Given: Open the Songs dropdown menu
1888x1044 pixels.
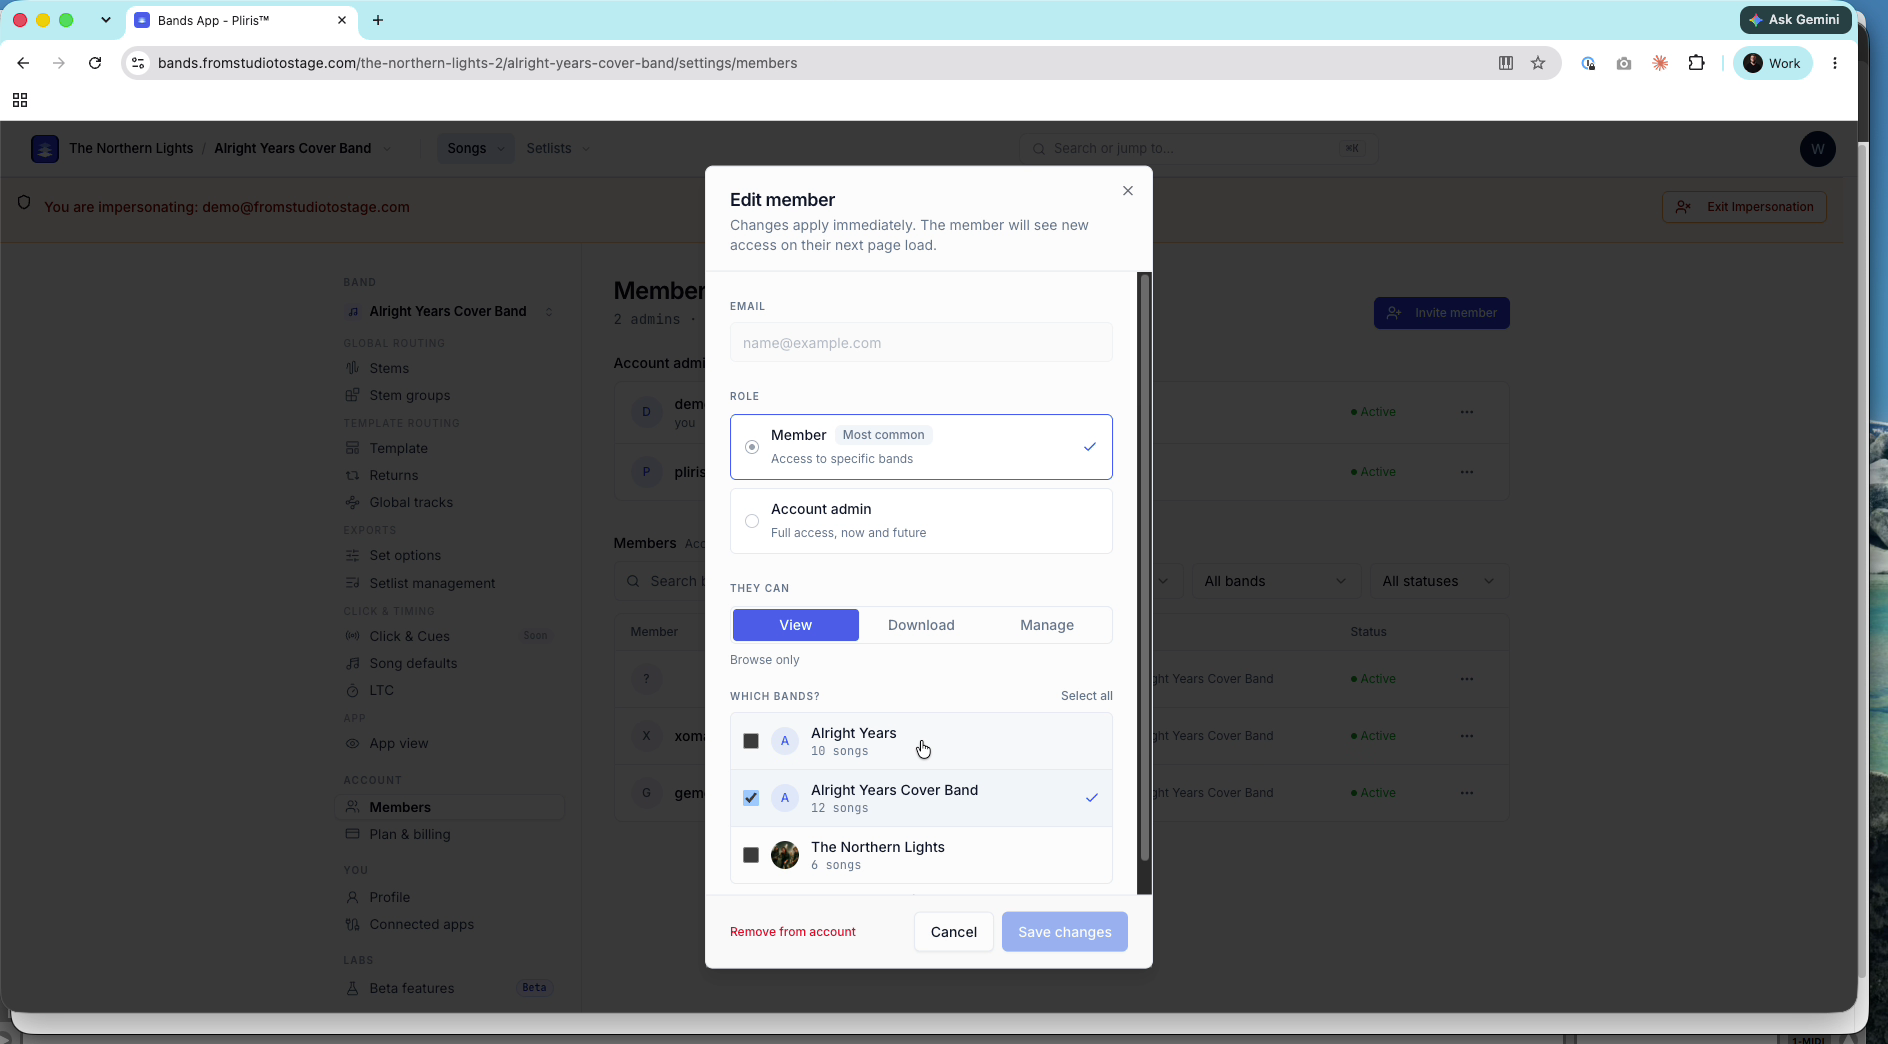Looking at the screenshot, I should 476,148.
